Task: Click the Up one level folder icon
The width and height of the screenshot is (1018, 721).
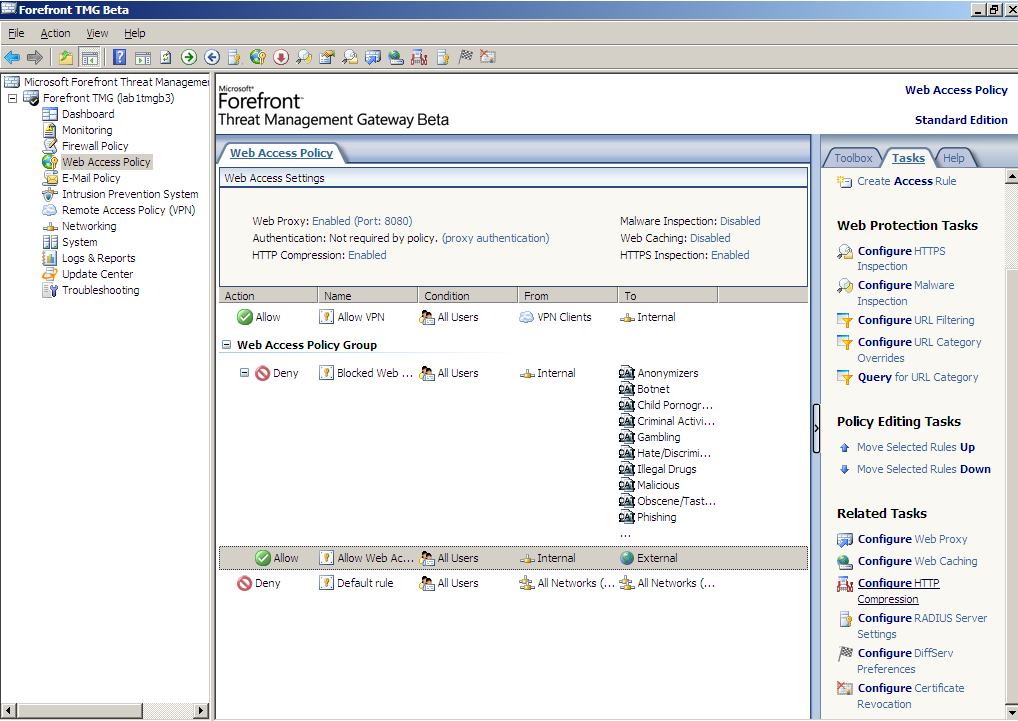Action: [66, 57]
